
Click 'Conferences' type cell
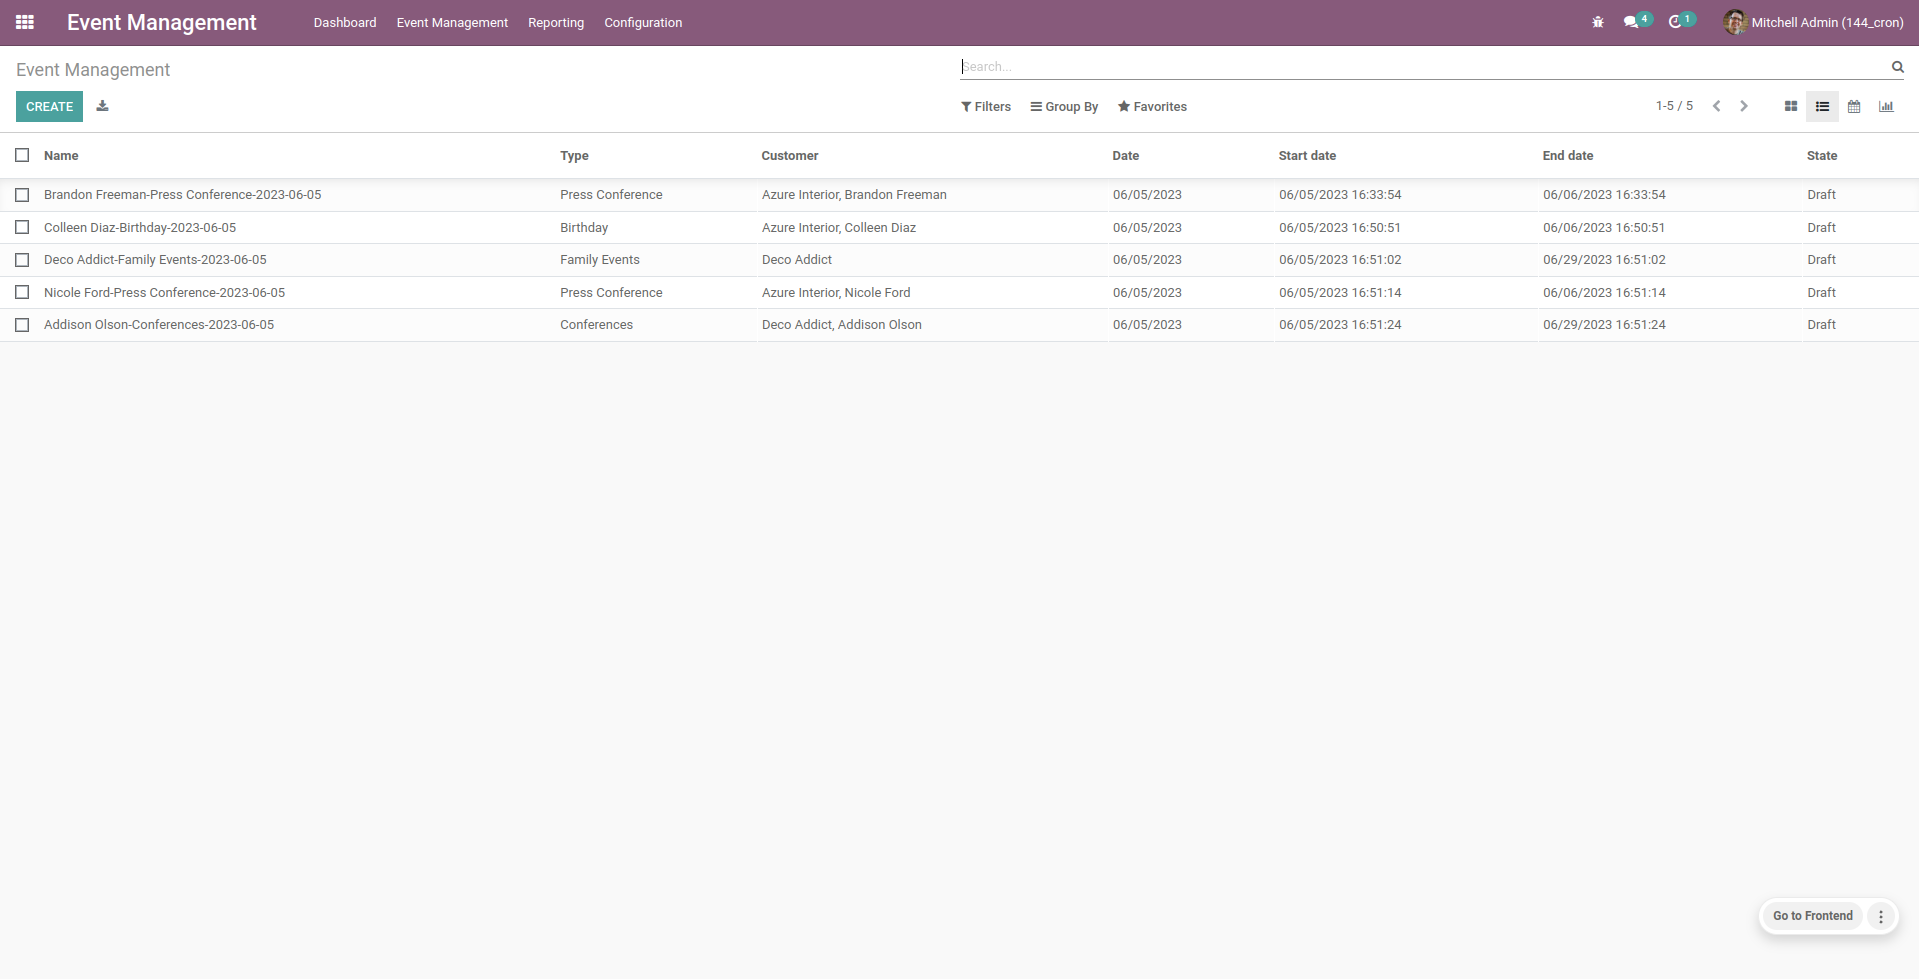(x=596, y=325)
